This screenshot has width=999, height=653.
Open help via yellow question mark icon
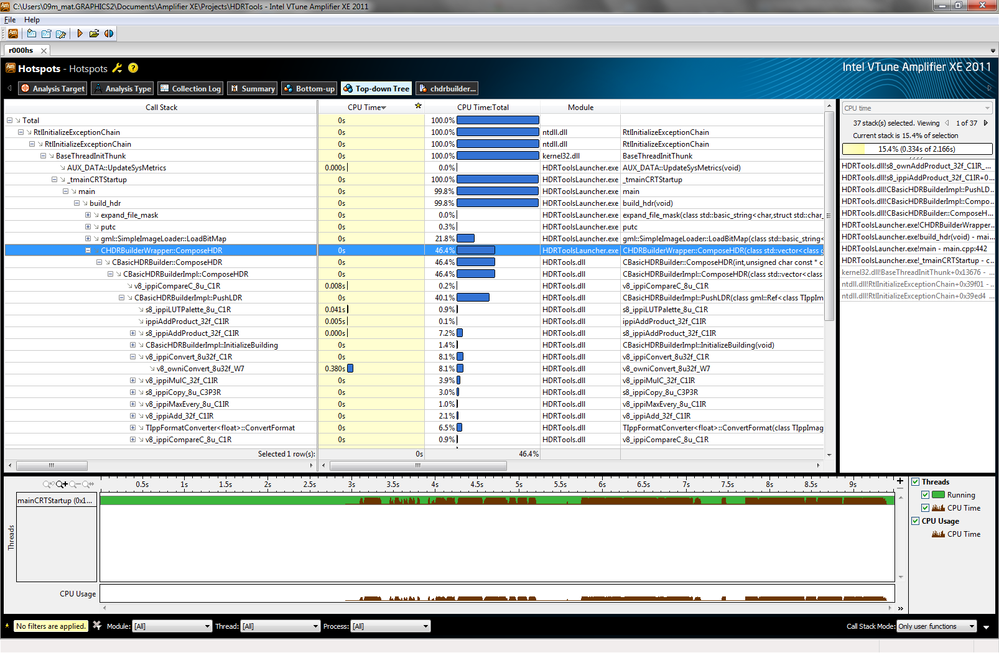[133, 68]
